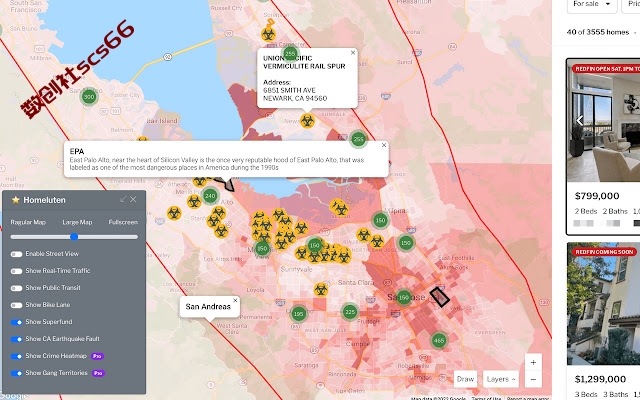The image size is (640, 400).
Task: Click the 150 cluster marker near Milpitas
Action: click(x=380, y=220)
